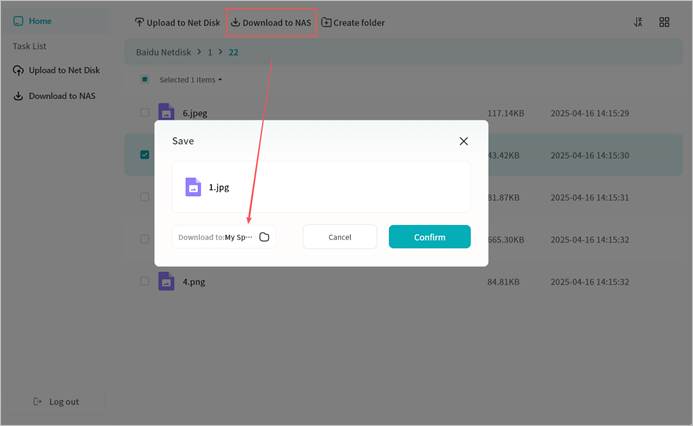Check the 6.jpeg file checkbox
The height and width of the screenshot is (426, 693).
pyautogui.click(x=145, y=113)
